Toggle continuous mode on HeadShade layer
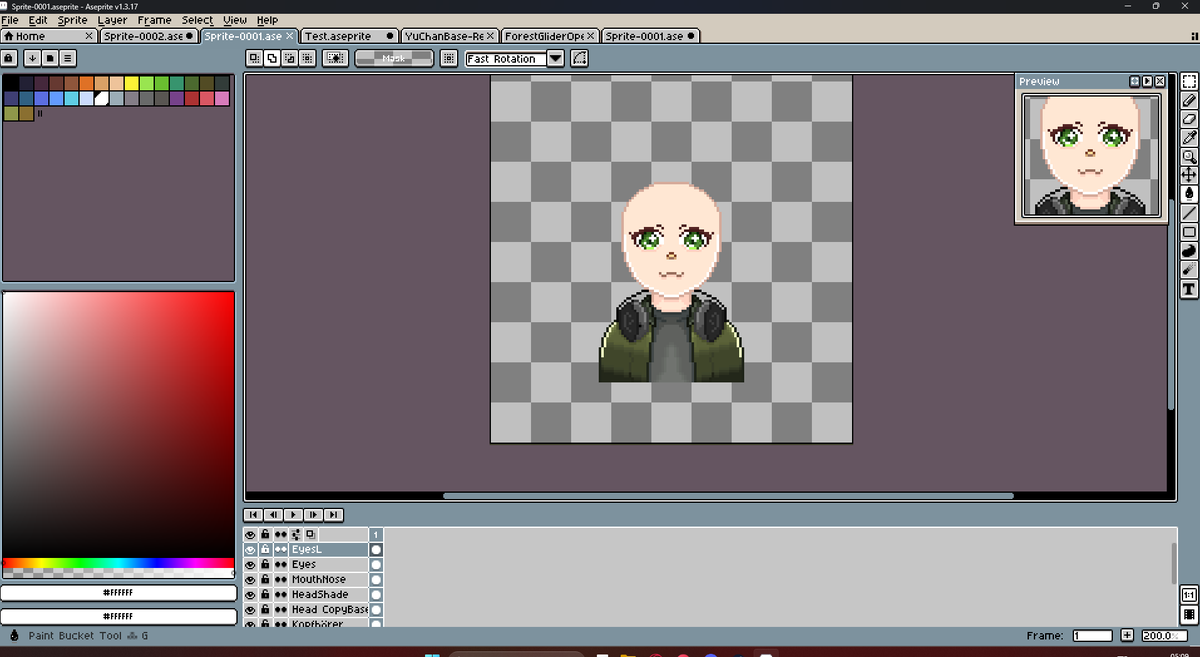This screenshot has height=657, width=1200. tap(281, 595)
